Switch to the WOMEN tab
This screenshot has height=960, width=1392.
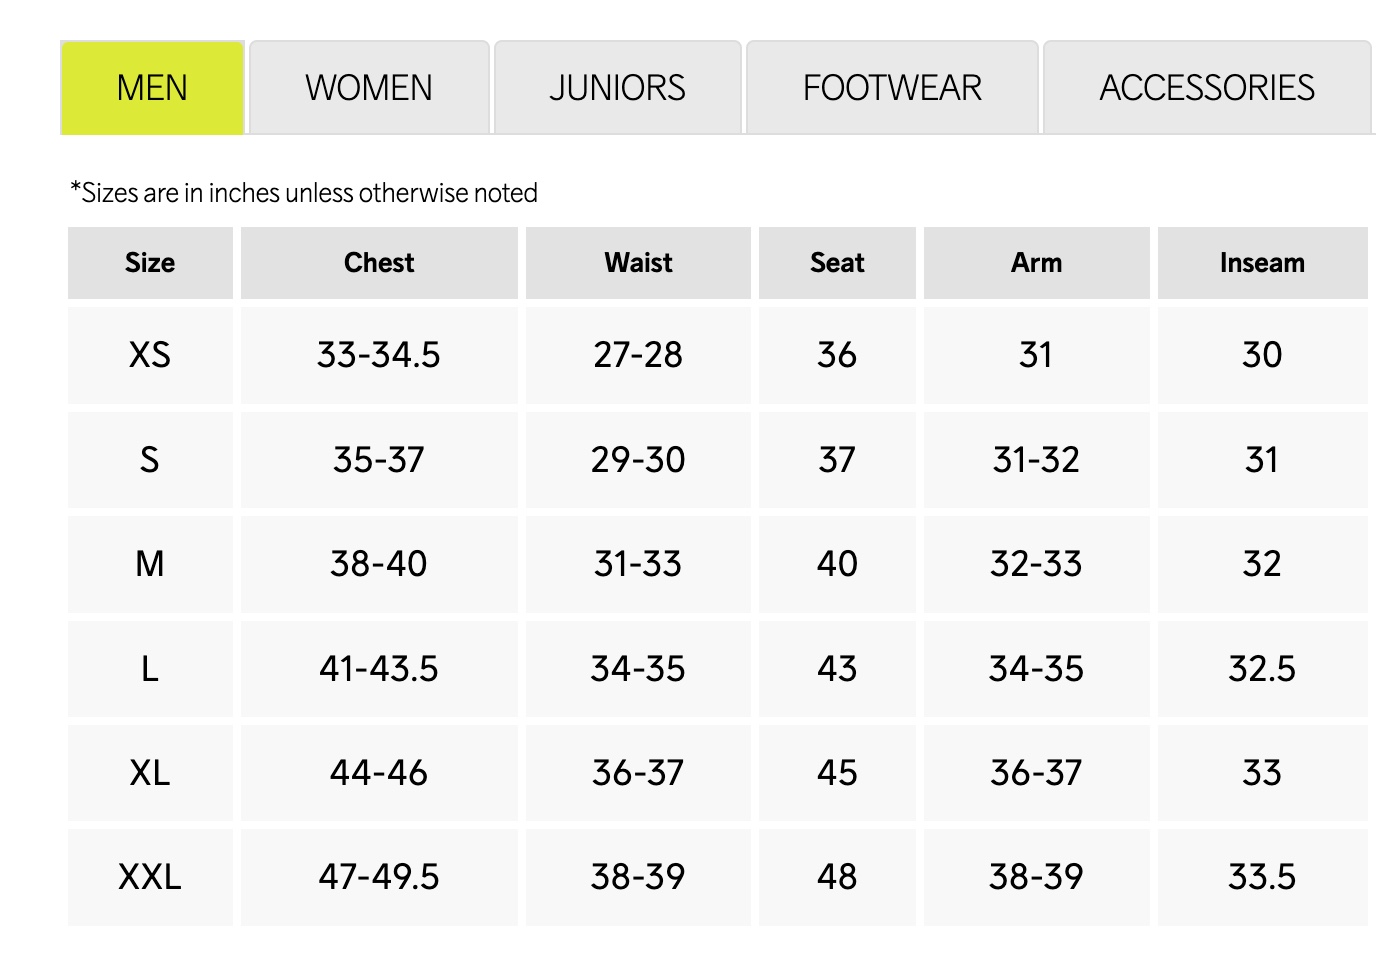[x=369, y=88]
